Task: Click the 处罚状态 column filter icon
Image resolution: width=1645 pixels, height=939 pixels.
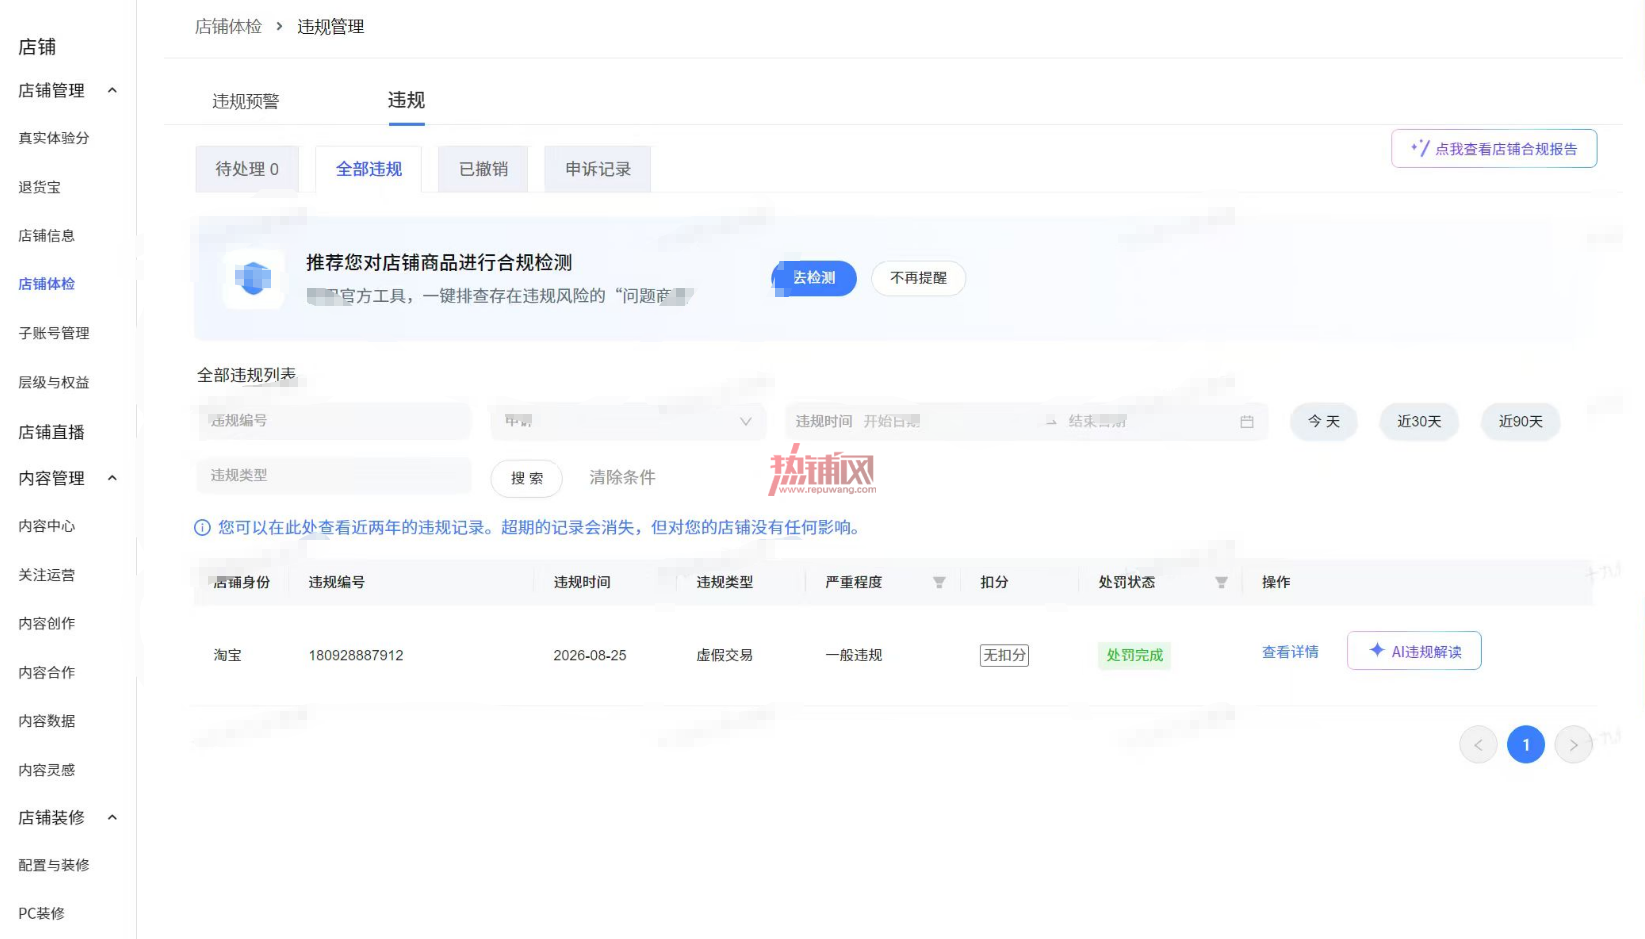Action: coord(1221,582)
